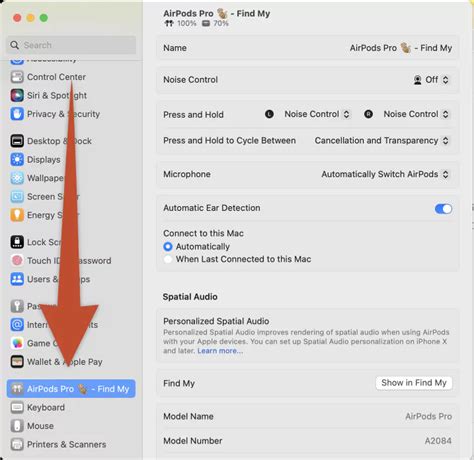474x460 pixels.
Task: Select AirPods Pro - Find My sidebar item
Action: click(71, 389)
